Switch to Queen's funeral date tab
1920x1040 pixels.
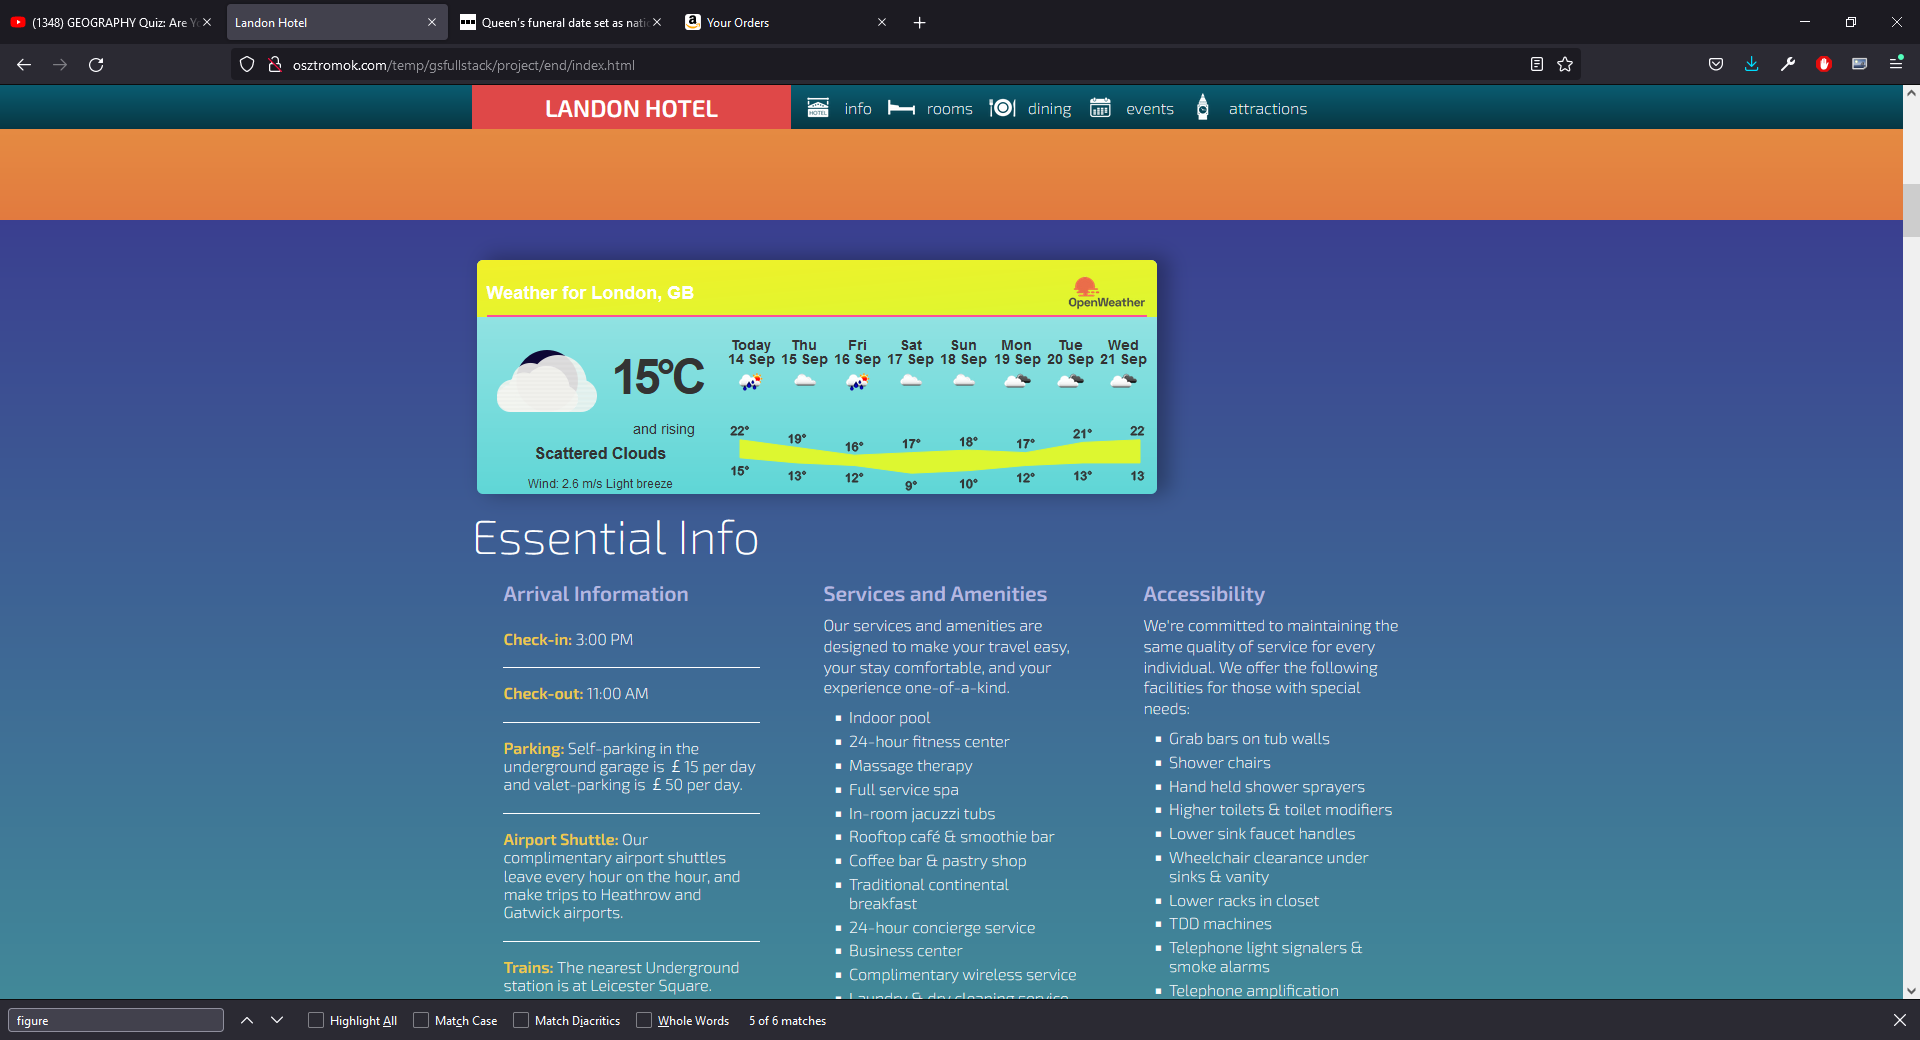(560, 22)
